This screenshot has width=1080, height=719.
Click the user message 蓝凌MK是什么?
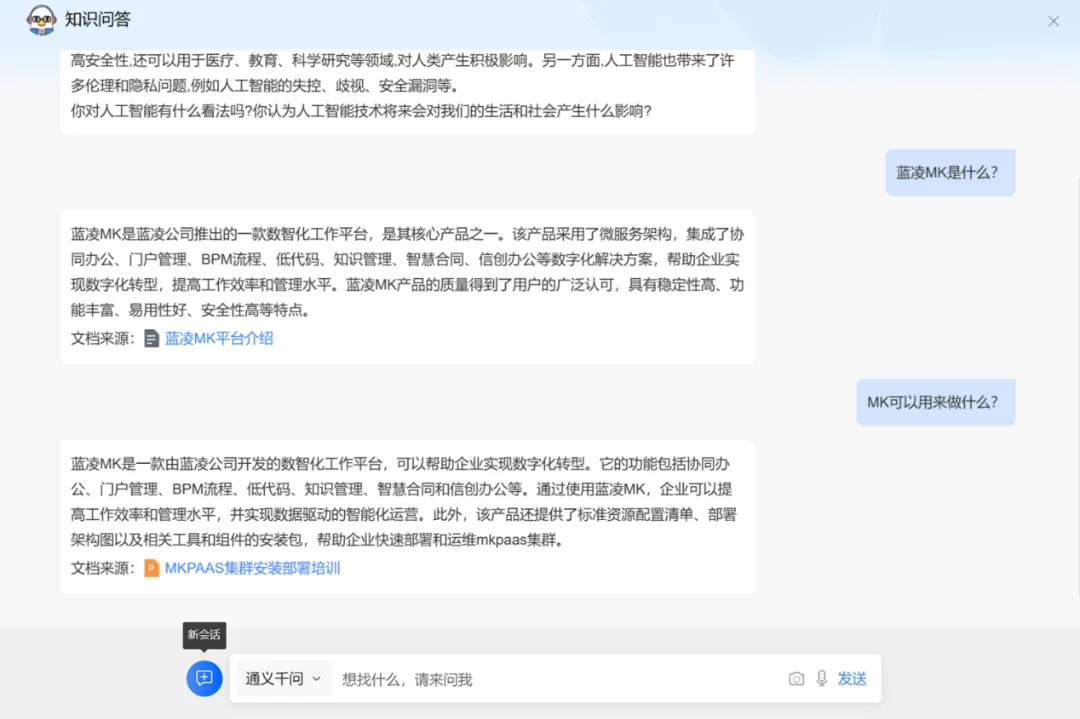(x=950, y=173)
